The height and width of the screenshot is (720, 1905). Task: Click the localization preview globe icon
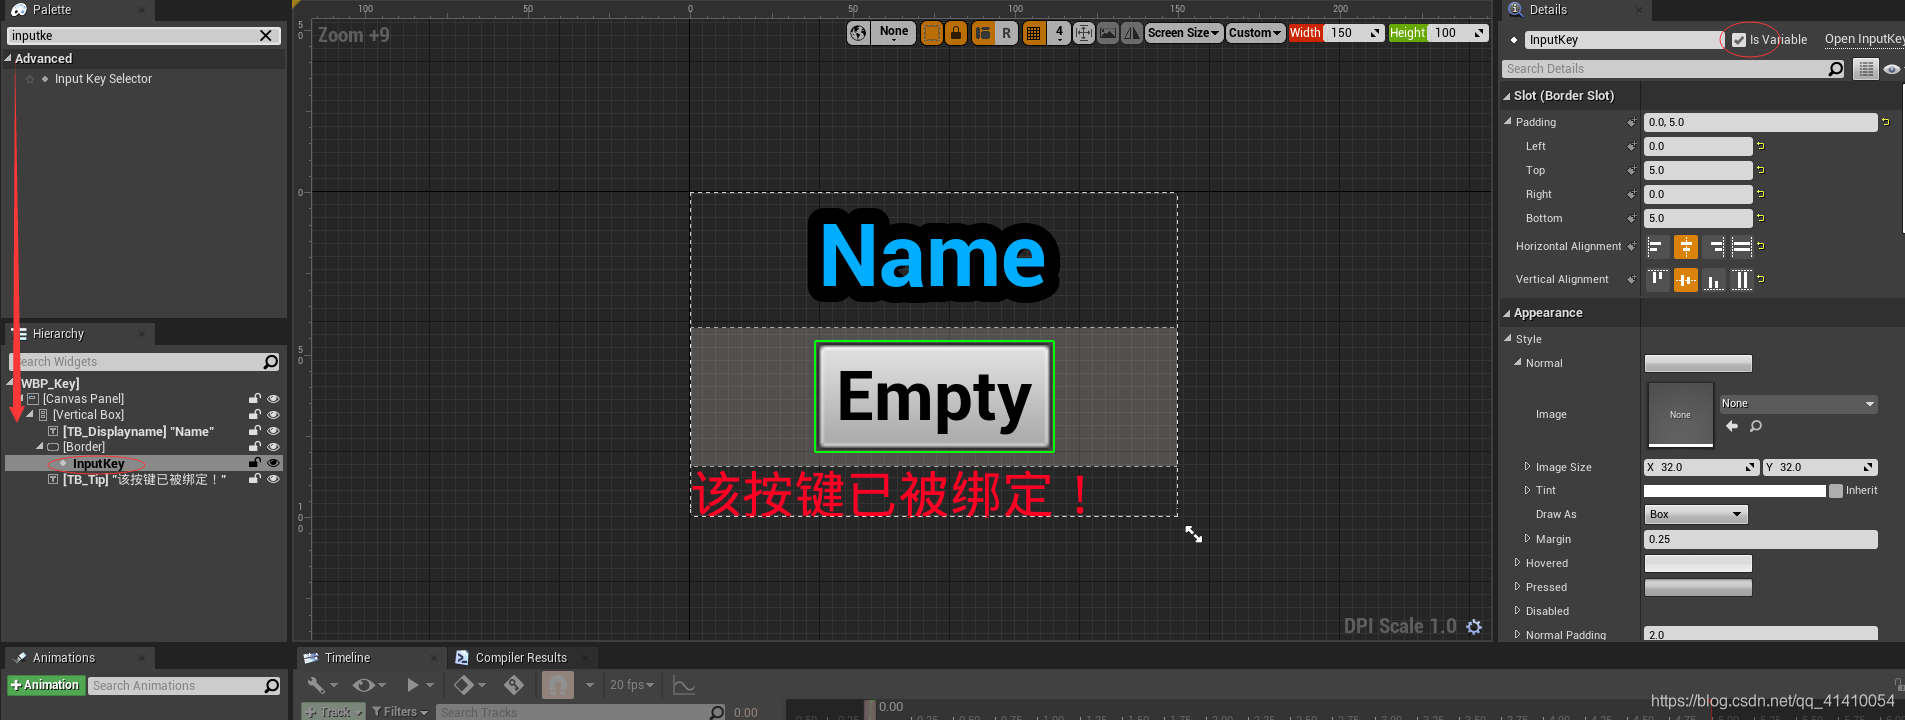click(x=858, y=33)
